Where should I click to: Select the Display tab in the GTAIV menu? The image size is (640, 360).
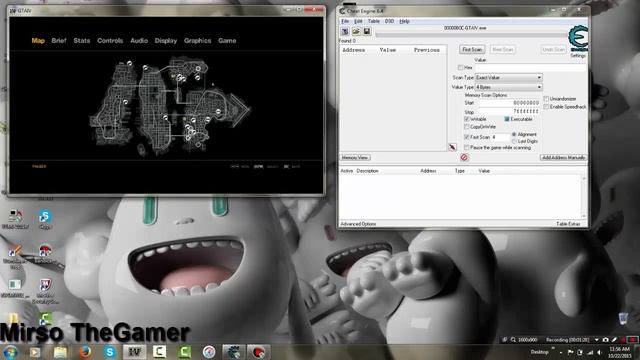(x=166, y=40)
